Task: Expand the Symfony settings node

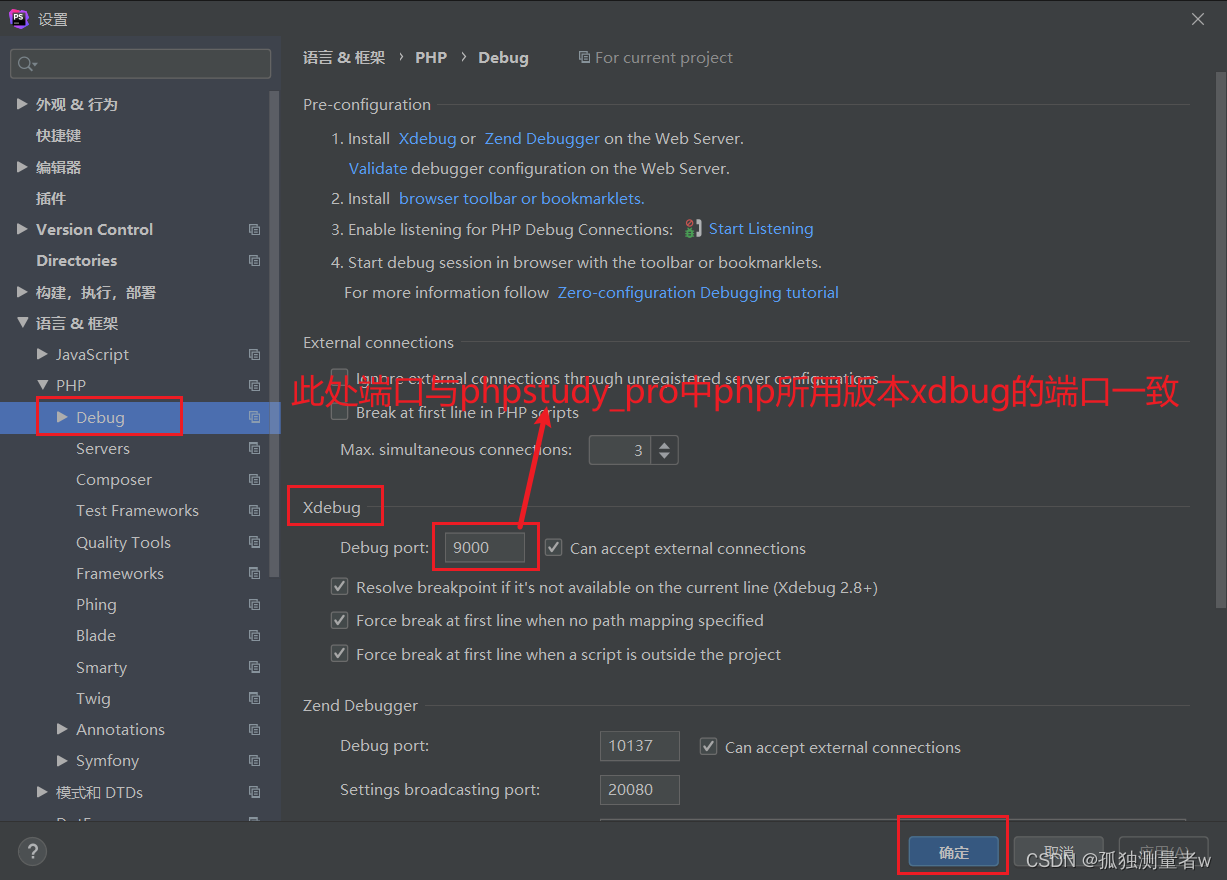Action: click(x=61, y=760)
